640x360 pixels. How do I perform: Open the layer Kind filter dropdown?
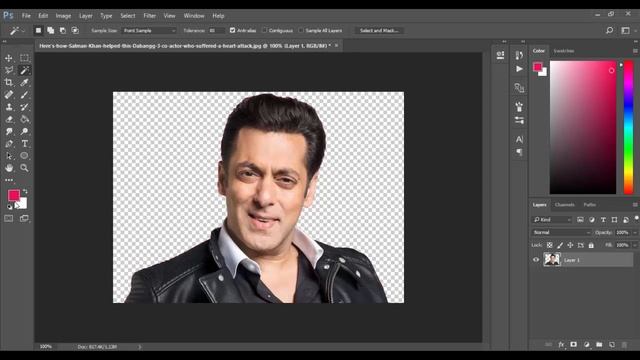pyautogui.click(x=552, y=220)
